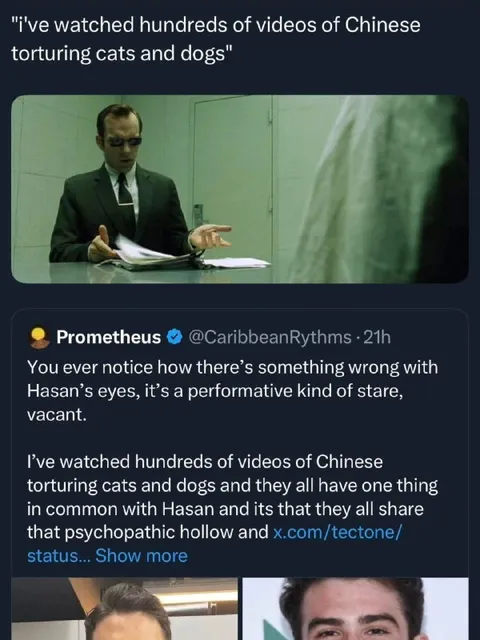Screen dimensions: 480x640
Task: Click the quoted paragraph starting "I've watched hundreds"
Action: point(232,509)
